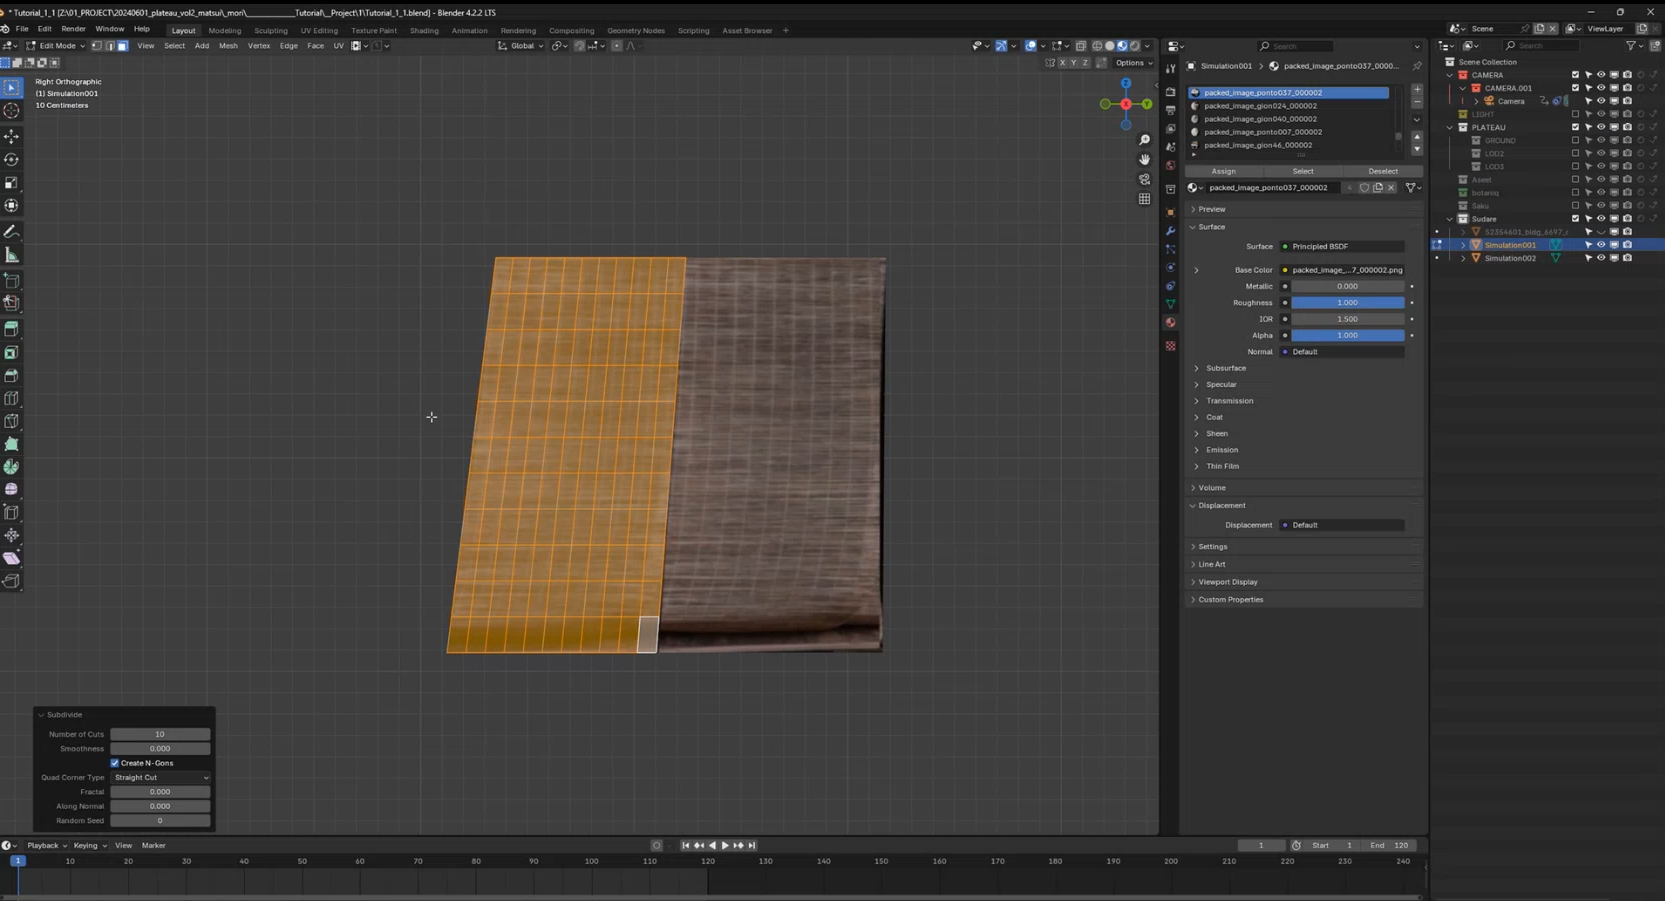The image size is (1665, 901).
Task: Open the Global transform orientation dropdown
Action: tap(521, 46)
